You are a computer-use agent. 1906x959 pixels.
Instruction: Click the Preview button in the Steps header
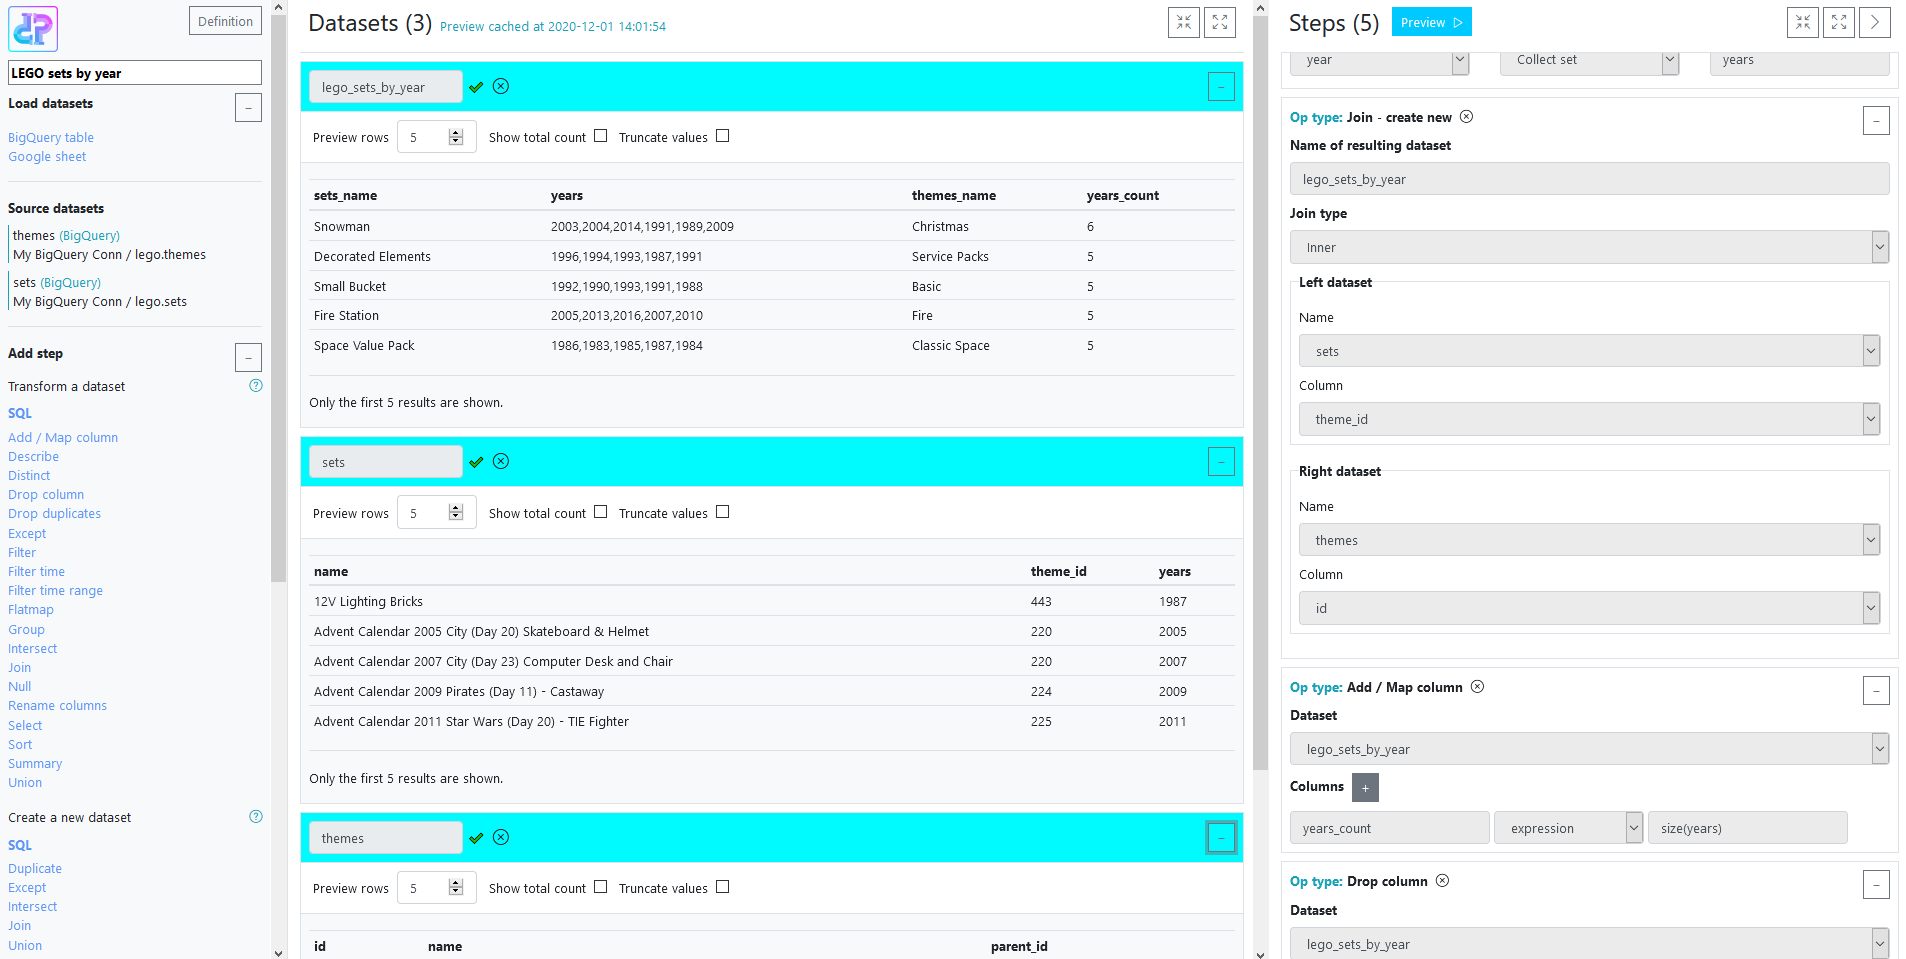(1430, 21)
